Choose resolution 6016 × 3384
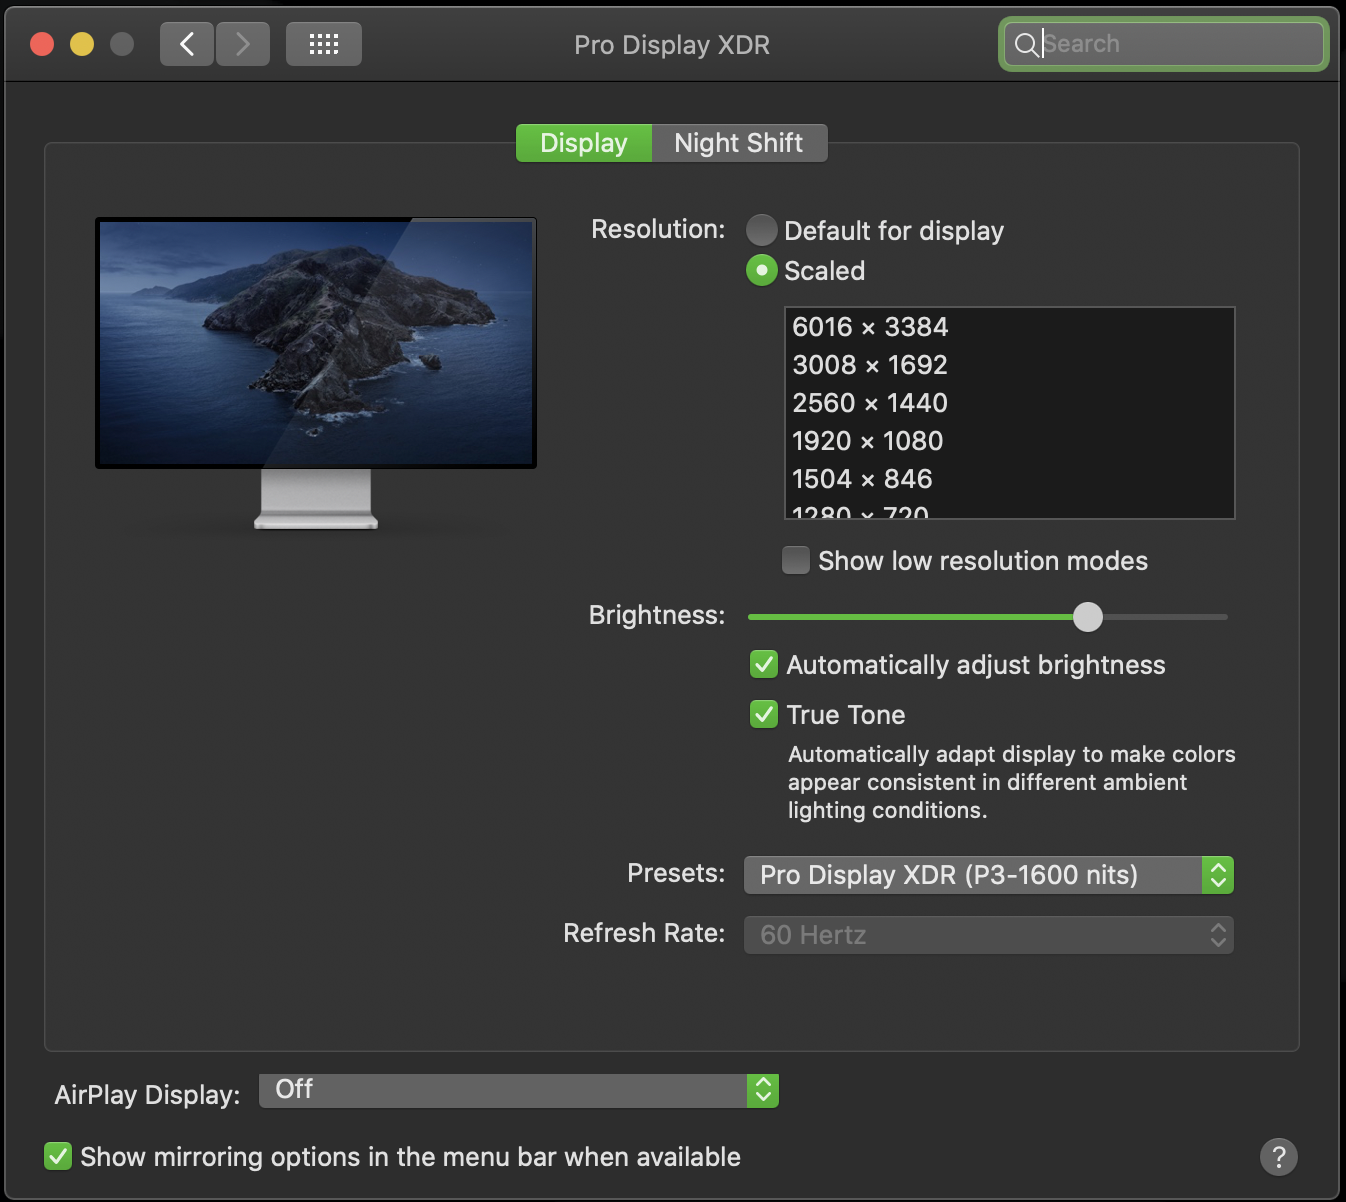Viewport: 1346px width, 1202px height. click(1010, 327)
